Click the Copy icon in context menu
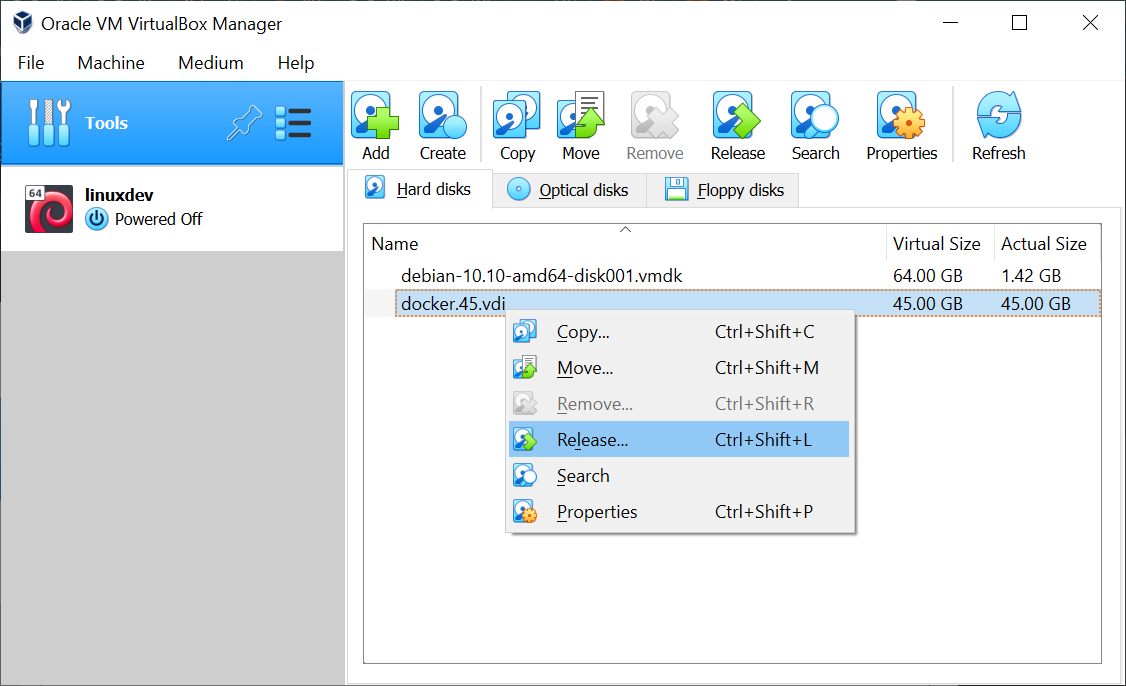Viewport: 1126px width, 686px height. [525, 332]
